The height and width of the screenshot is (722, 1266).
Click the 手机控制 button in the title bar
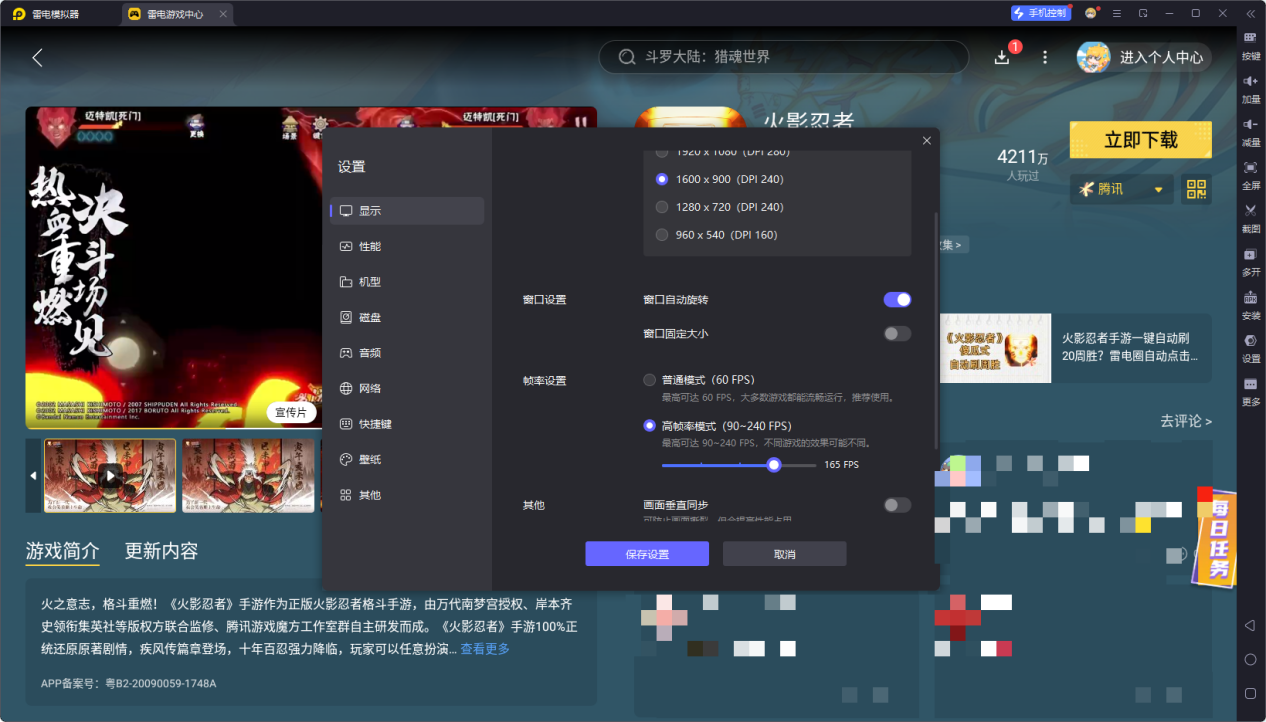(1040, 13)
